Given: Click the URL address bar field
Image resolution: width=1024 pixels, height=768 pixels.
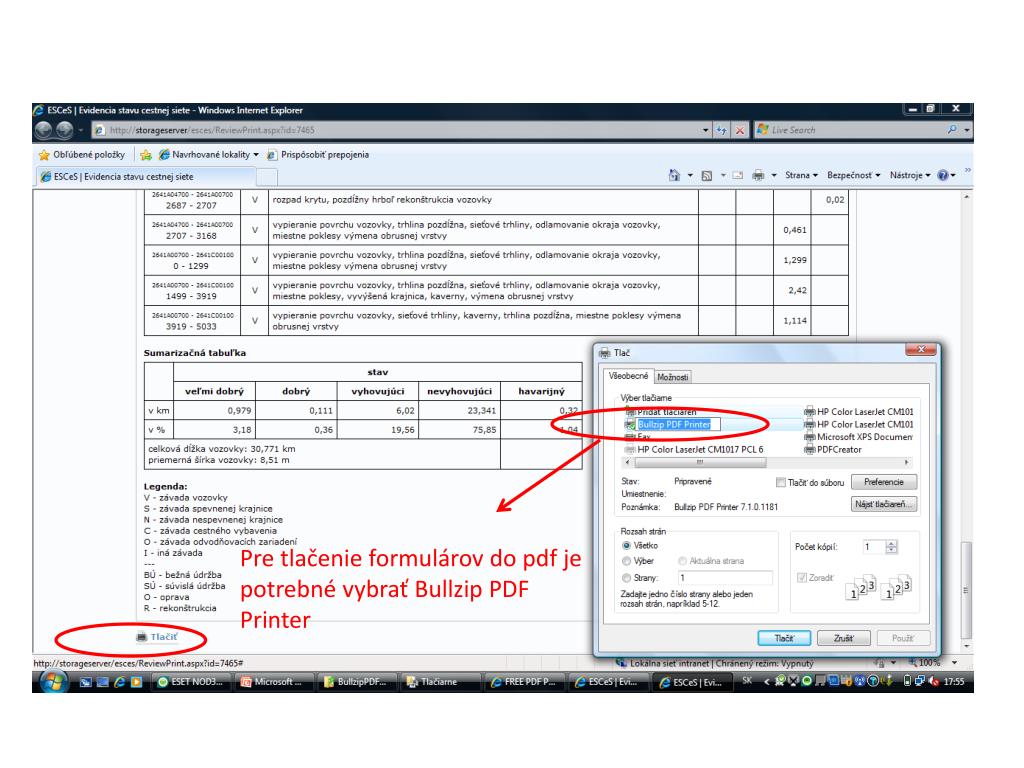Looking at the screenshot, I should (400, 130).
